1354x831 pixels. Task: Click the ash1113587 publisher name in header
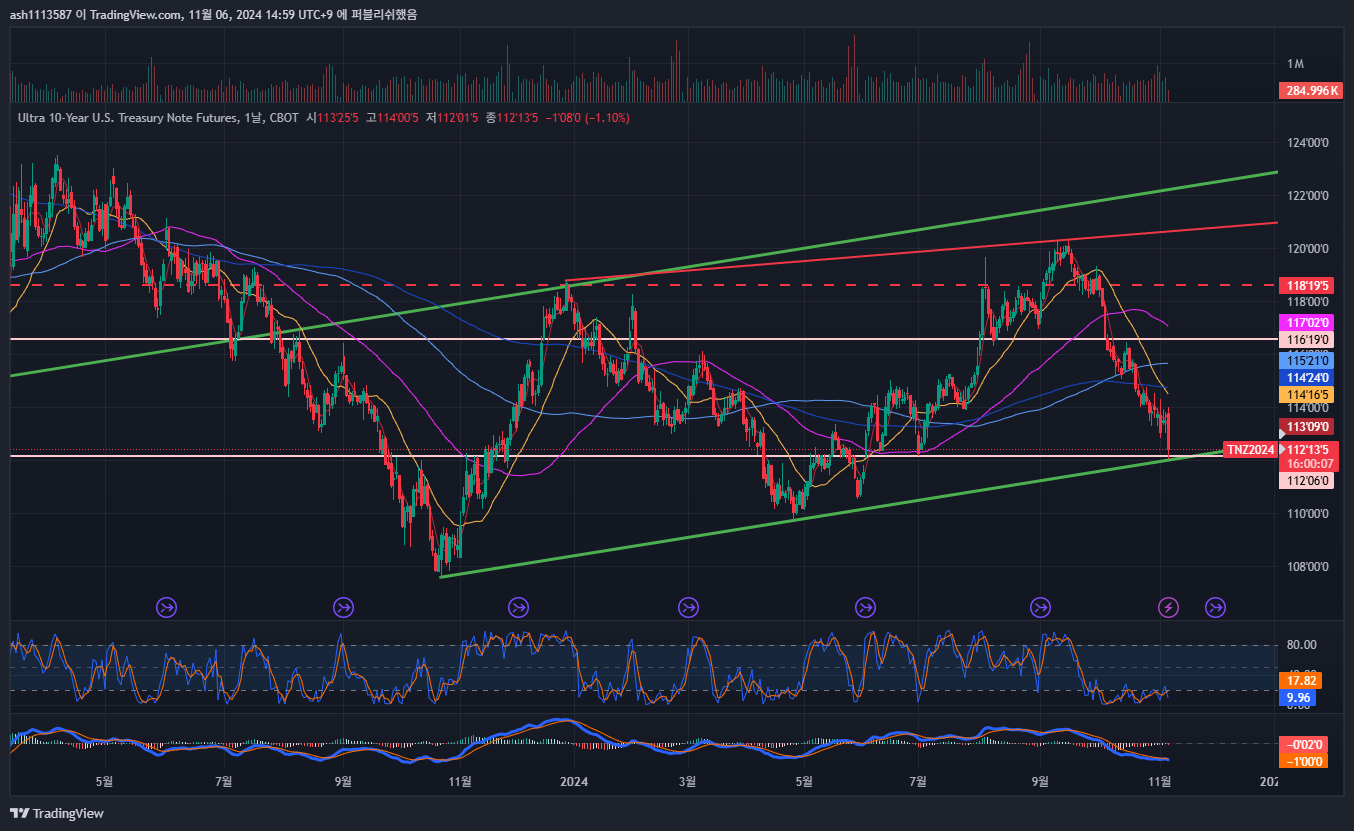42,14
